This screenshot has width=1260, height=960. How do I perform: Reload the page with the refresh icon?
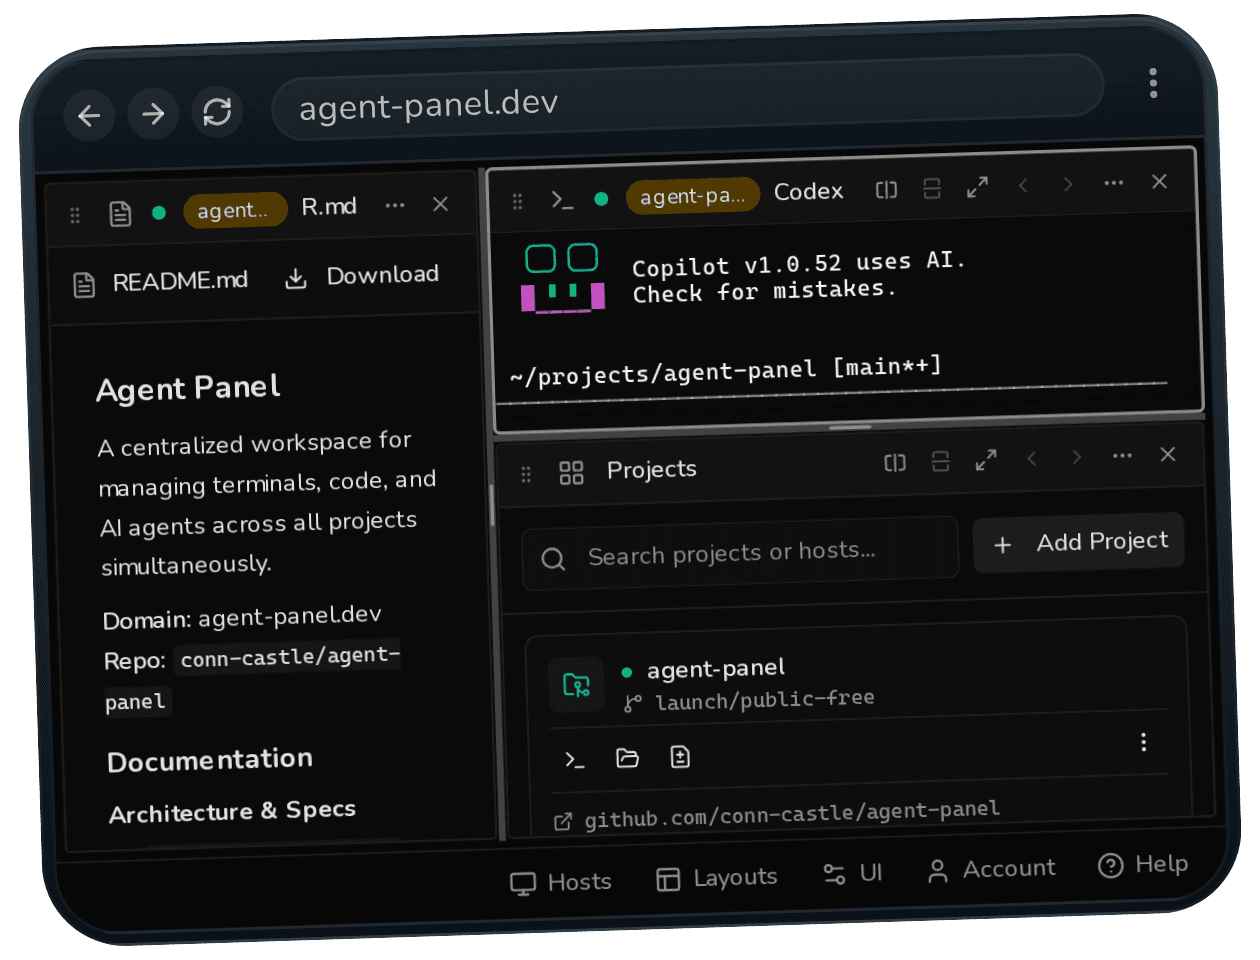pos(217,112)
